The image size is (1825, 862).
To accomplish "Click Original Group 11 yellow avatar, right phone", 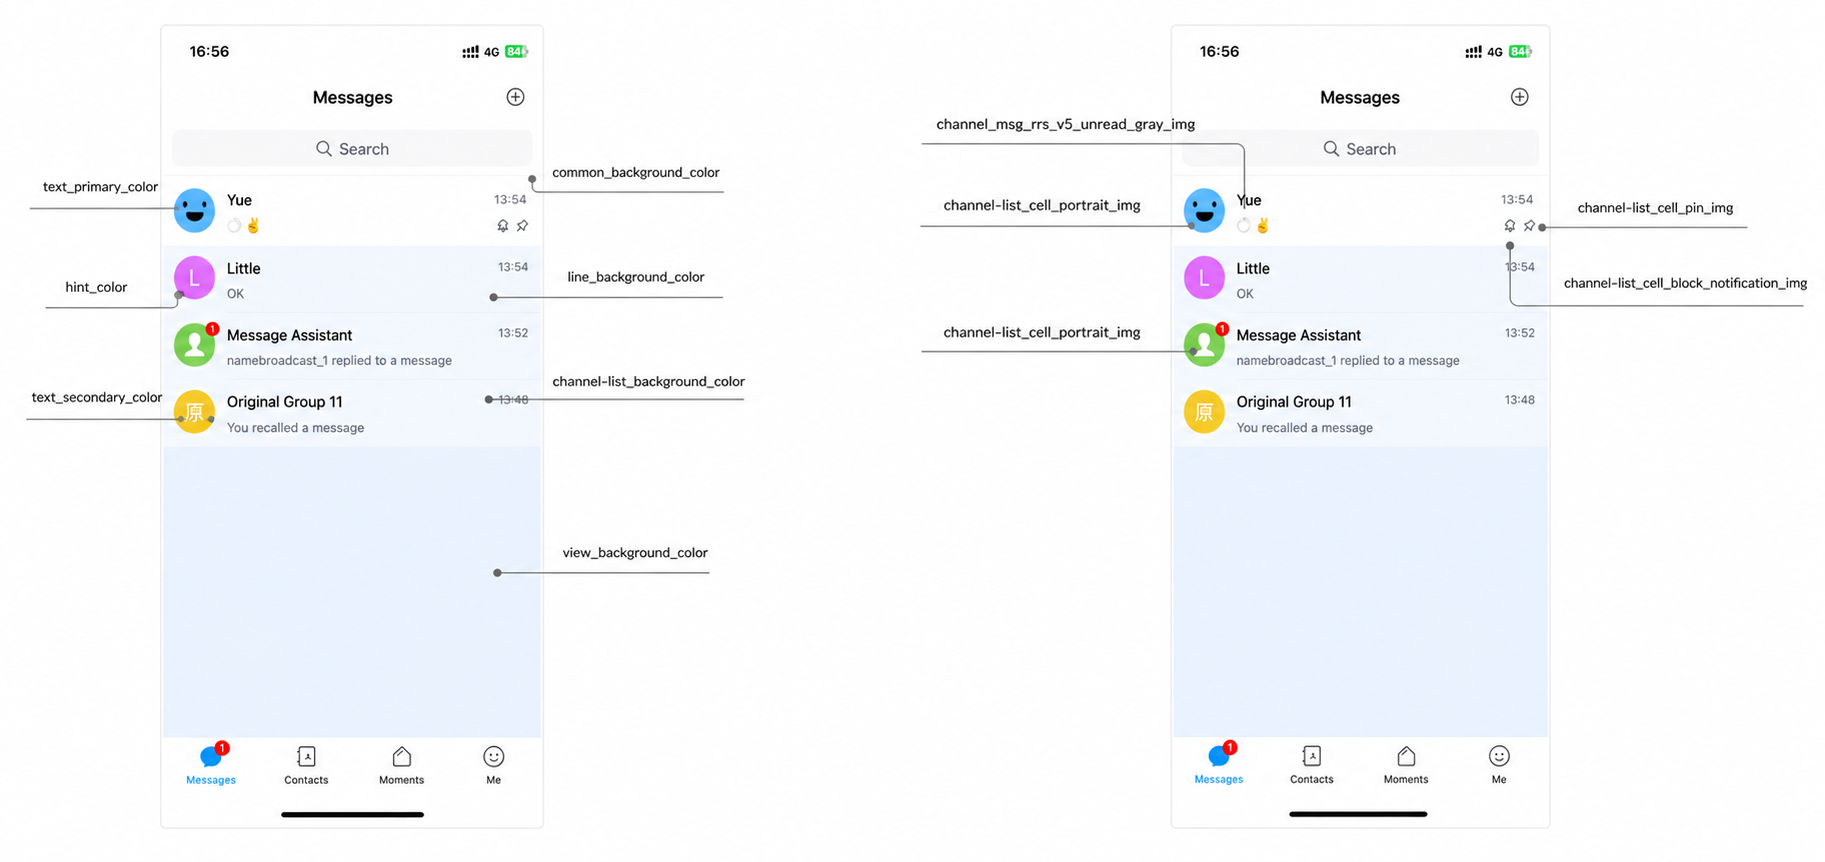I will coord(1204,412).
